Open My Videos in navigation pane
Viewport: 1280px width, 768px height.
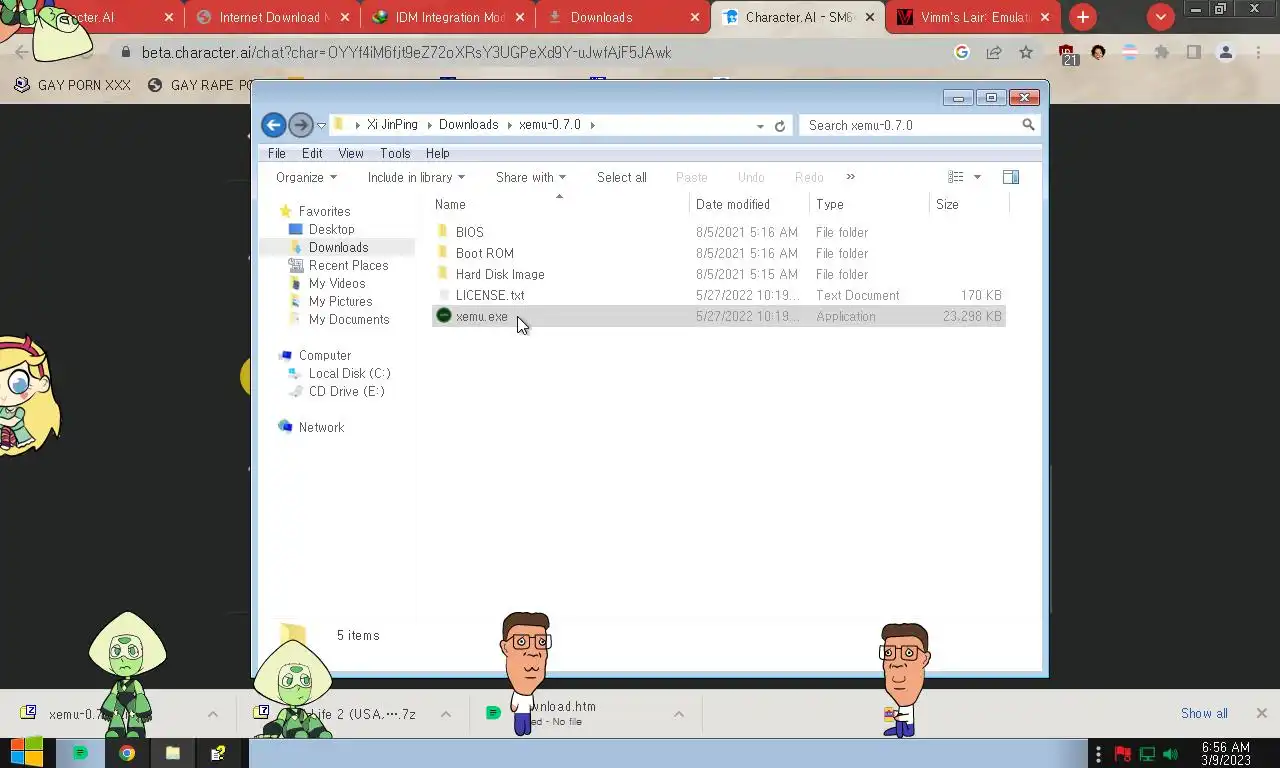point(337,283)
